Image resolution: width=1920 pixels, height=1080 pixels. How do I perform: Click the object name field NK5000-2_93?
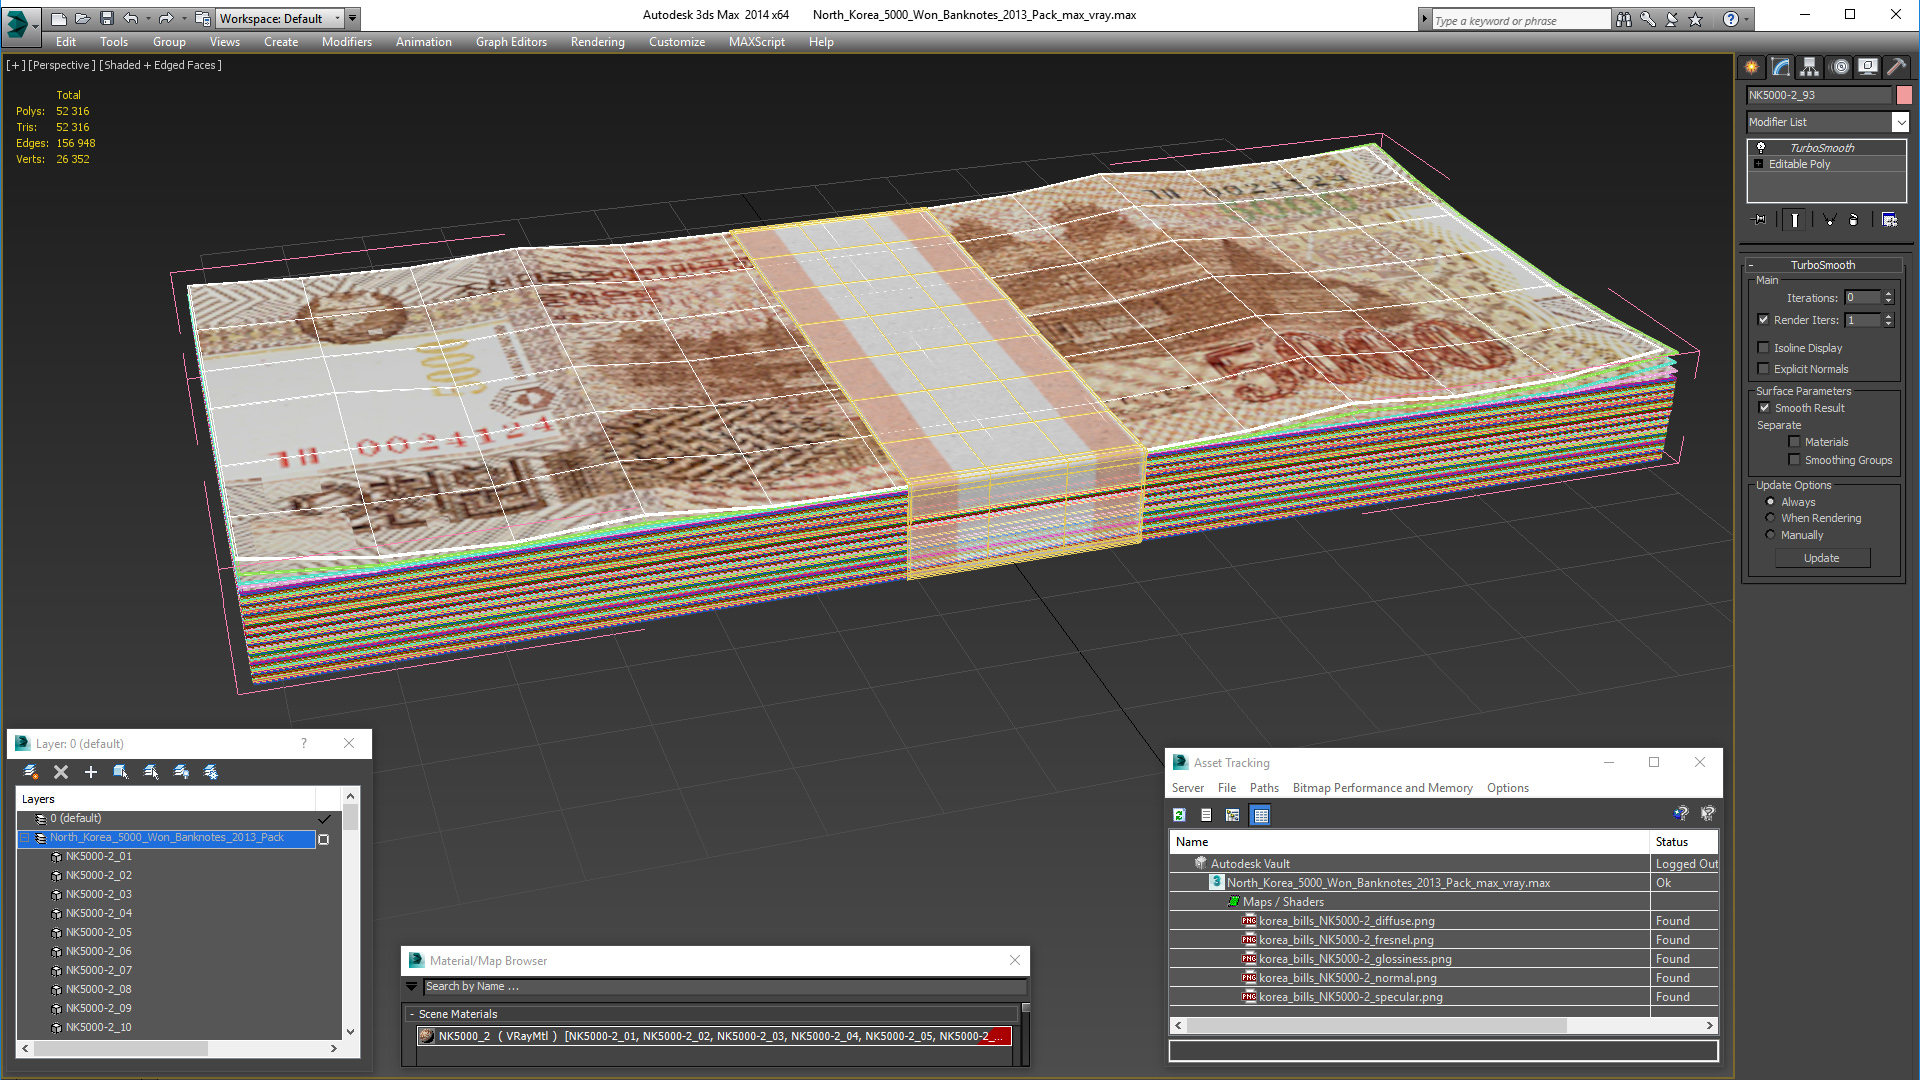click(1819, 95)
